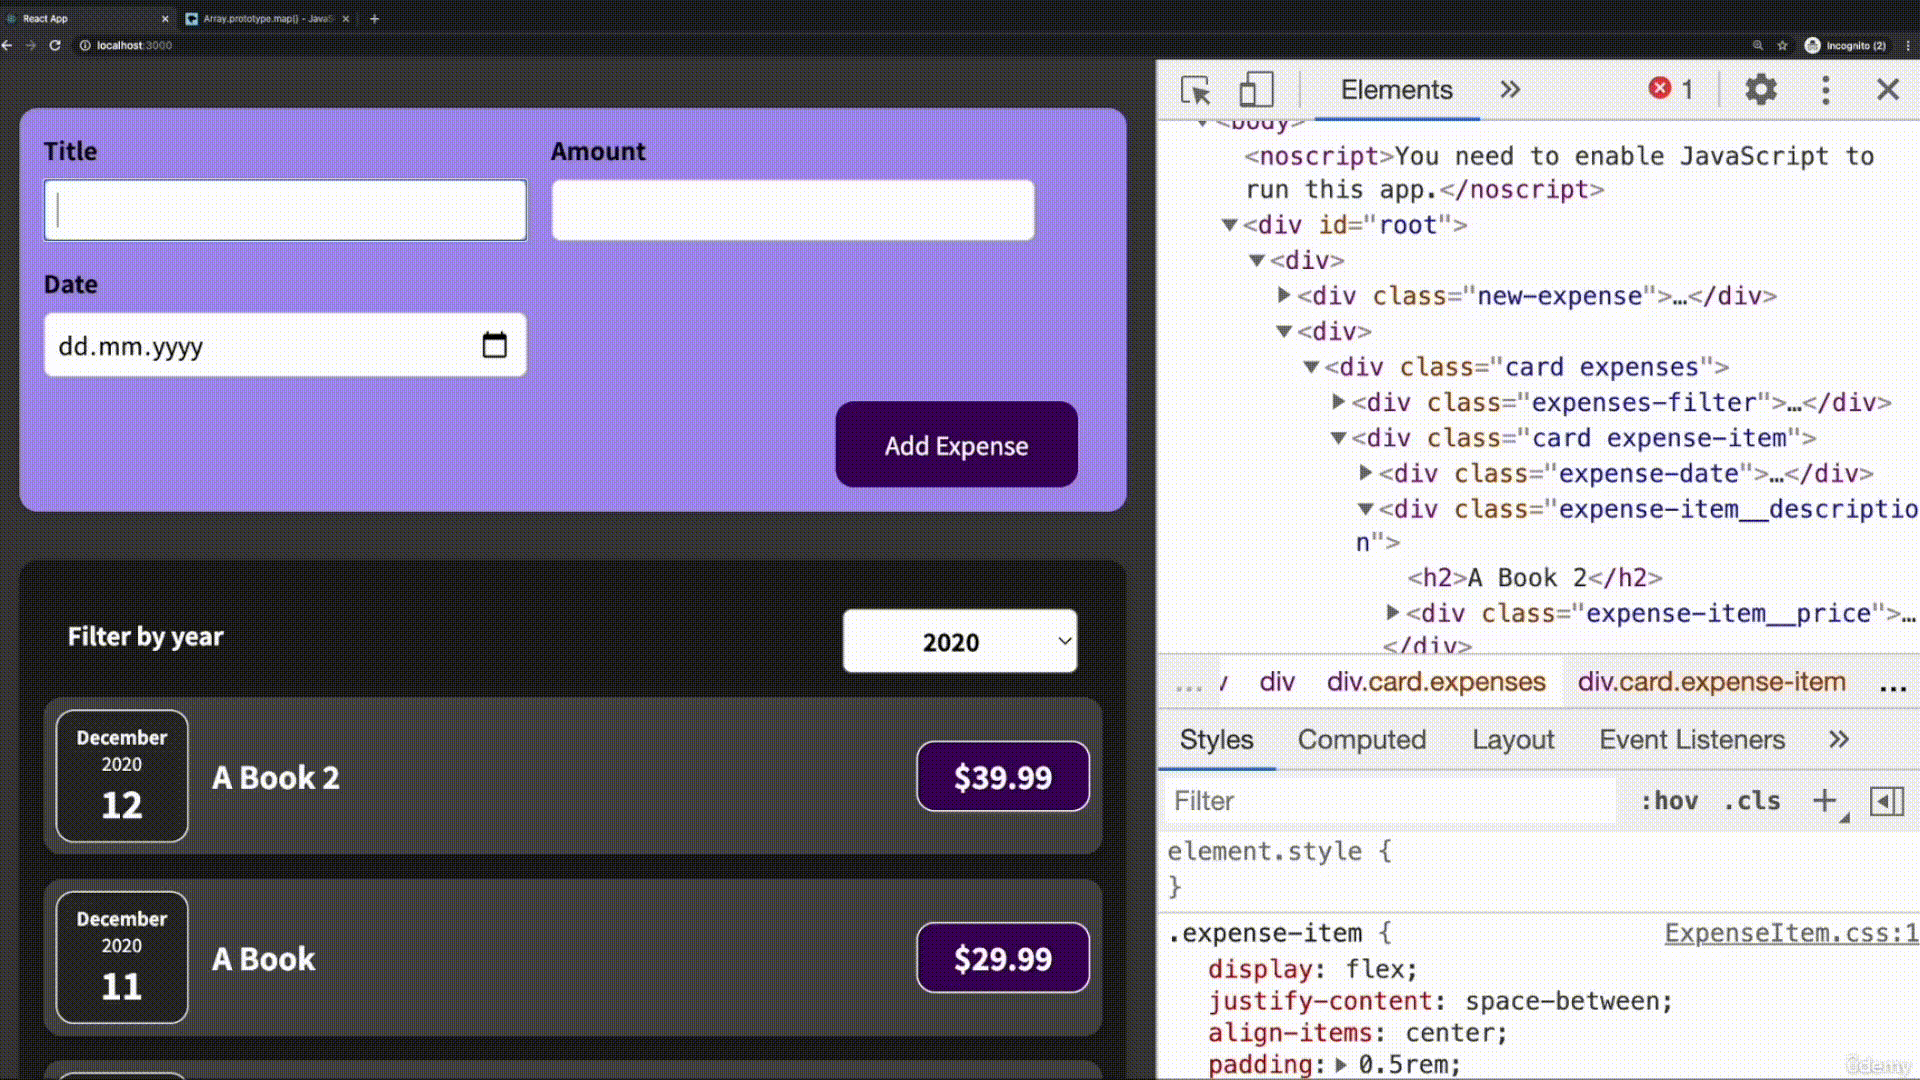Open DevTools three-dot customize menu

[1825, 90]
